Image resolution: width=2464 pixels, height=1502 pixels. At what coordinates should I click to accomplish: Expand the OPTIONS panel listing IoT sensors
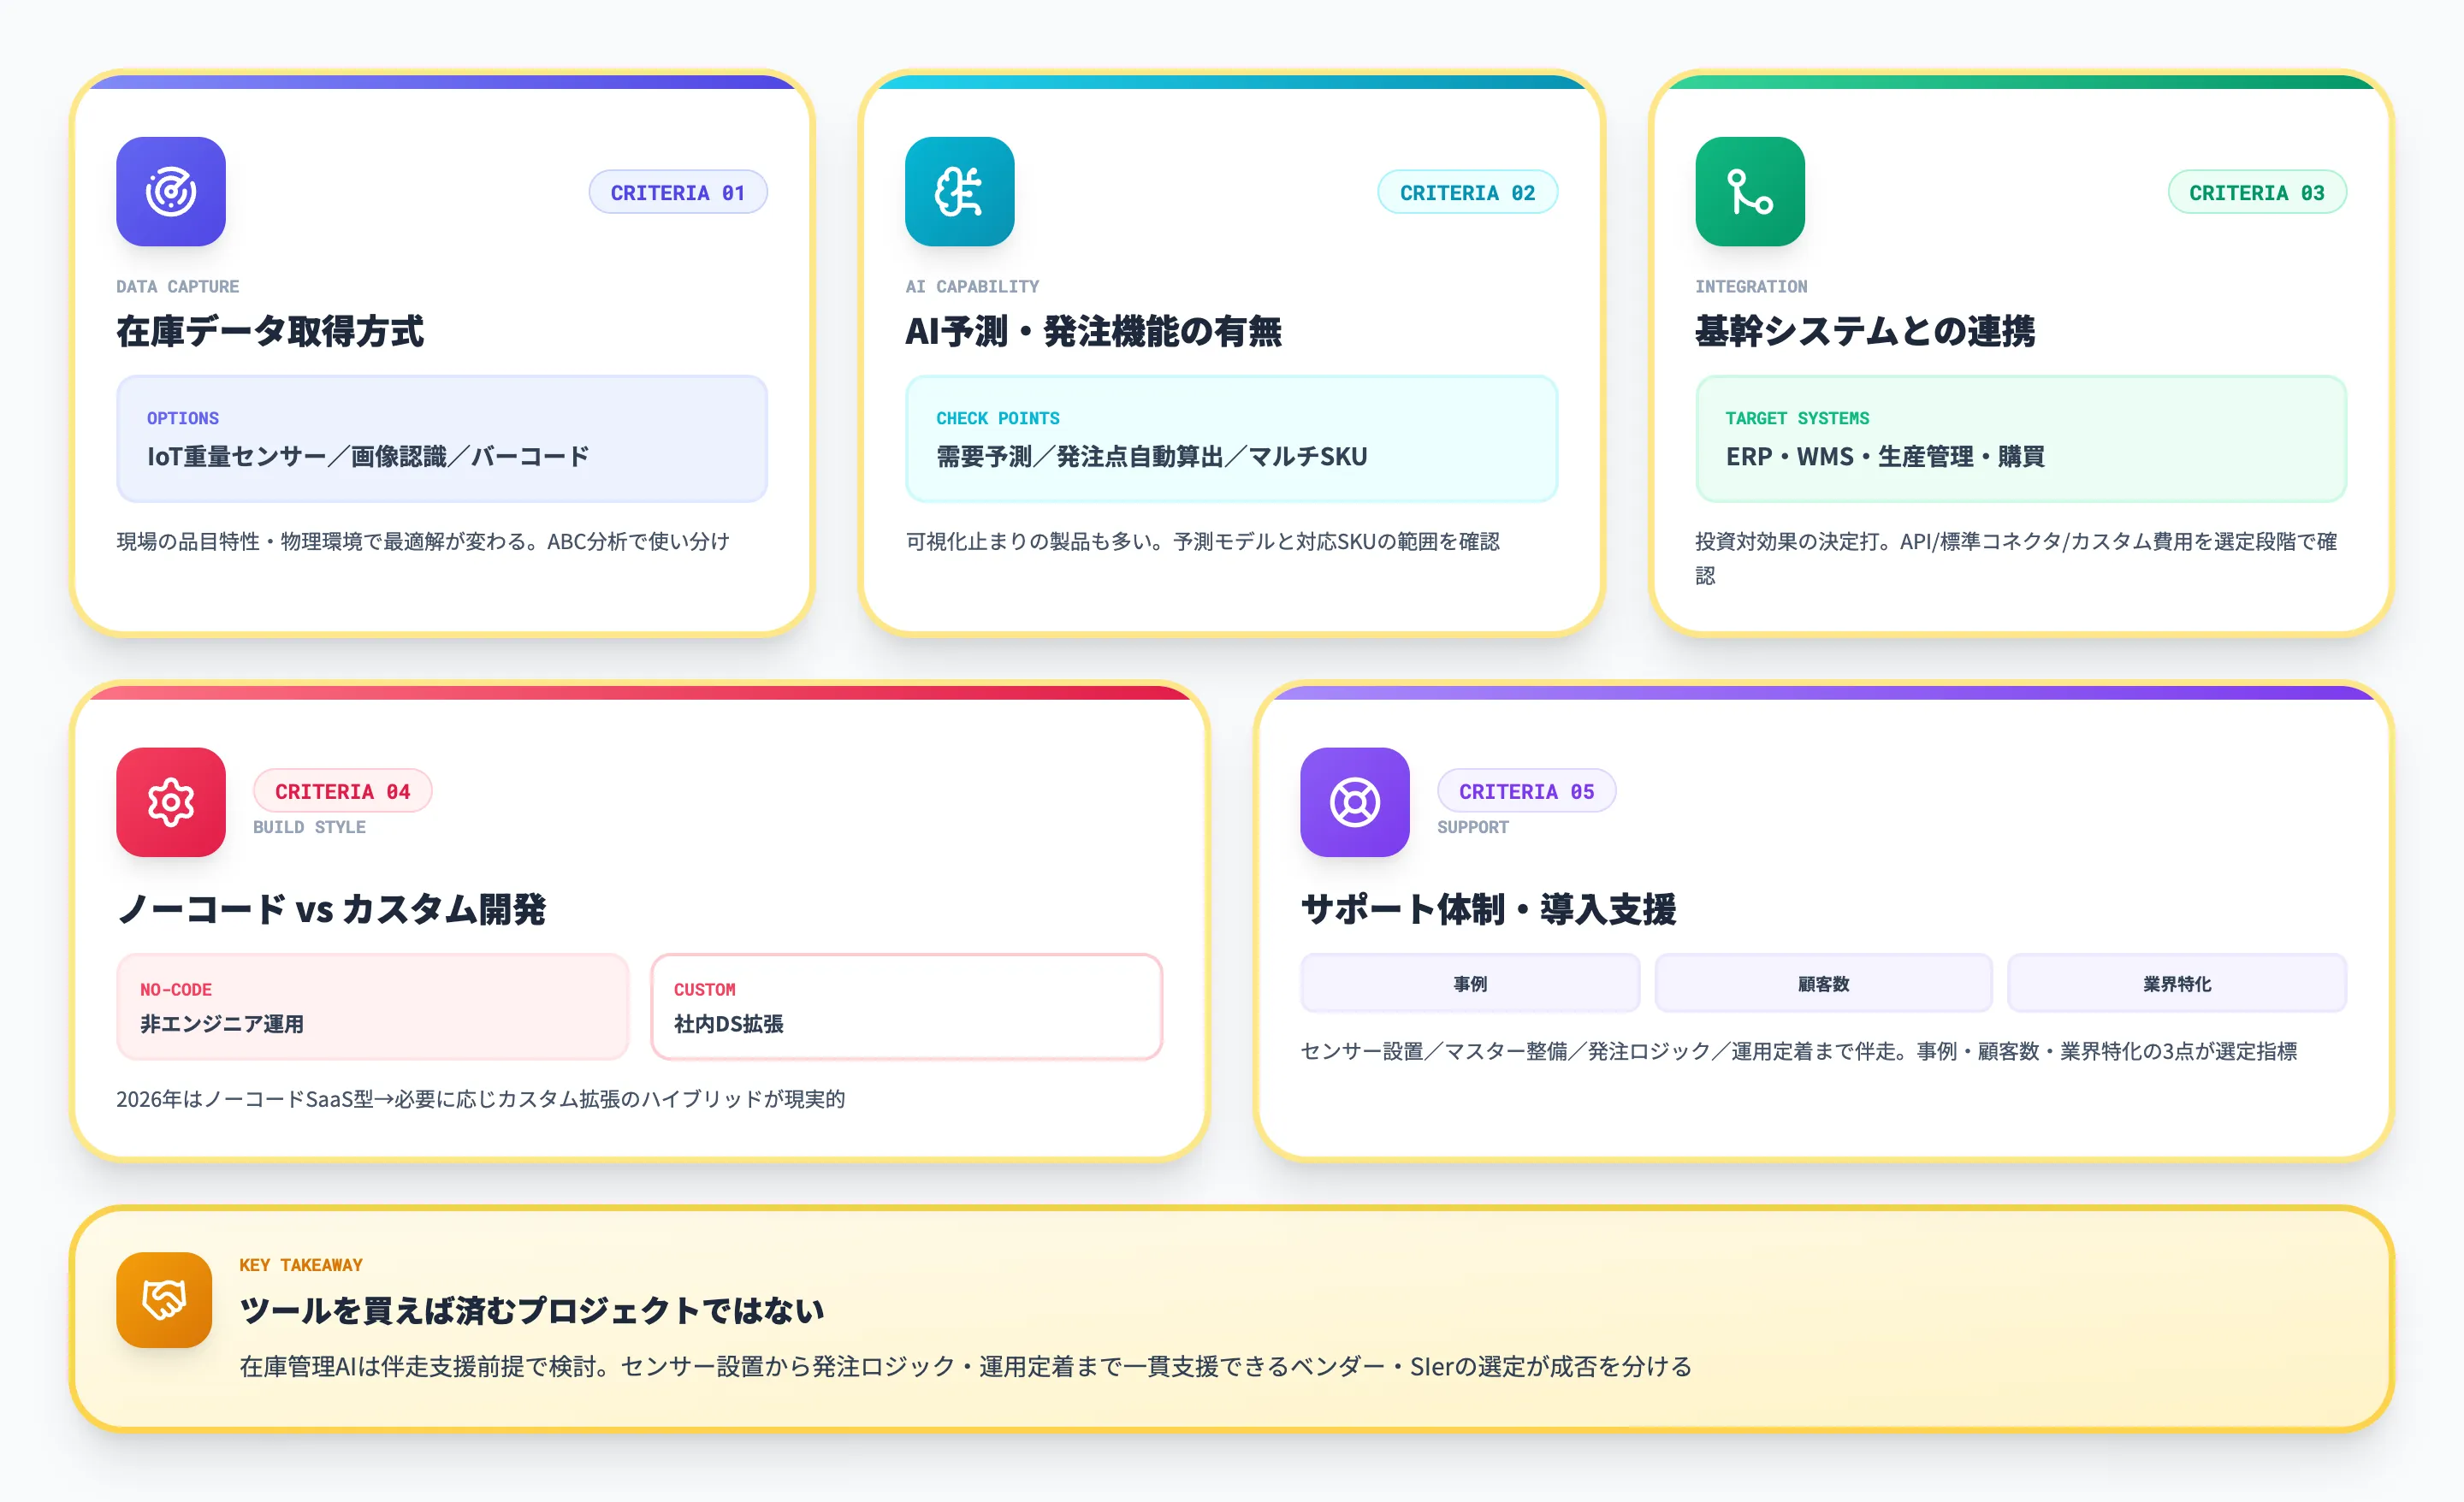coord(441,438)
